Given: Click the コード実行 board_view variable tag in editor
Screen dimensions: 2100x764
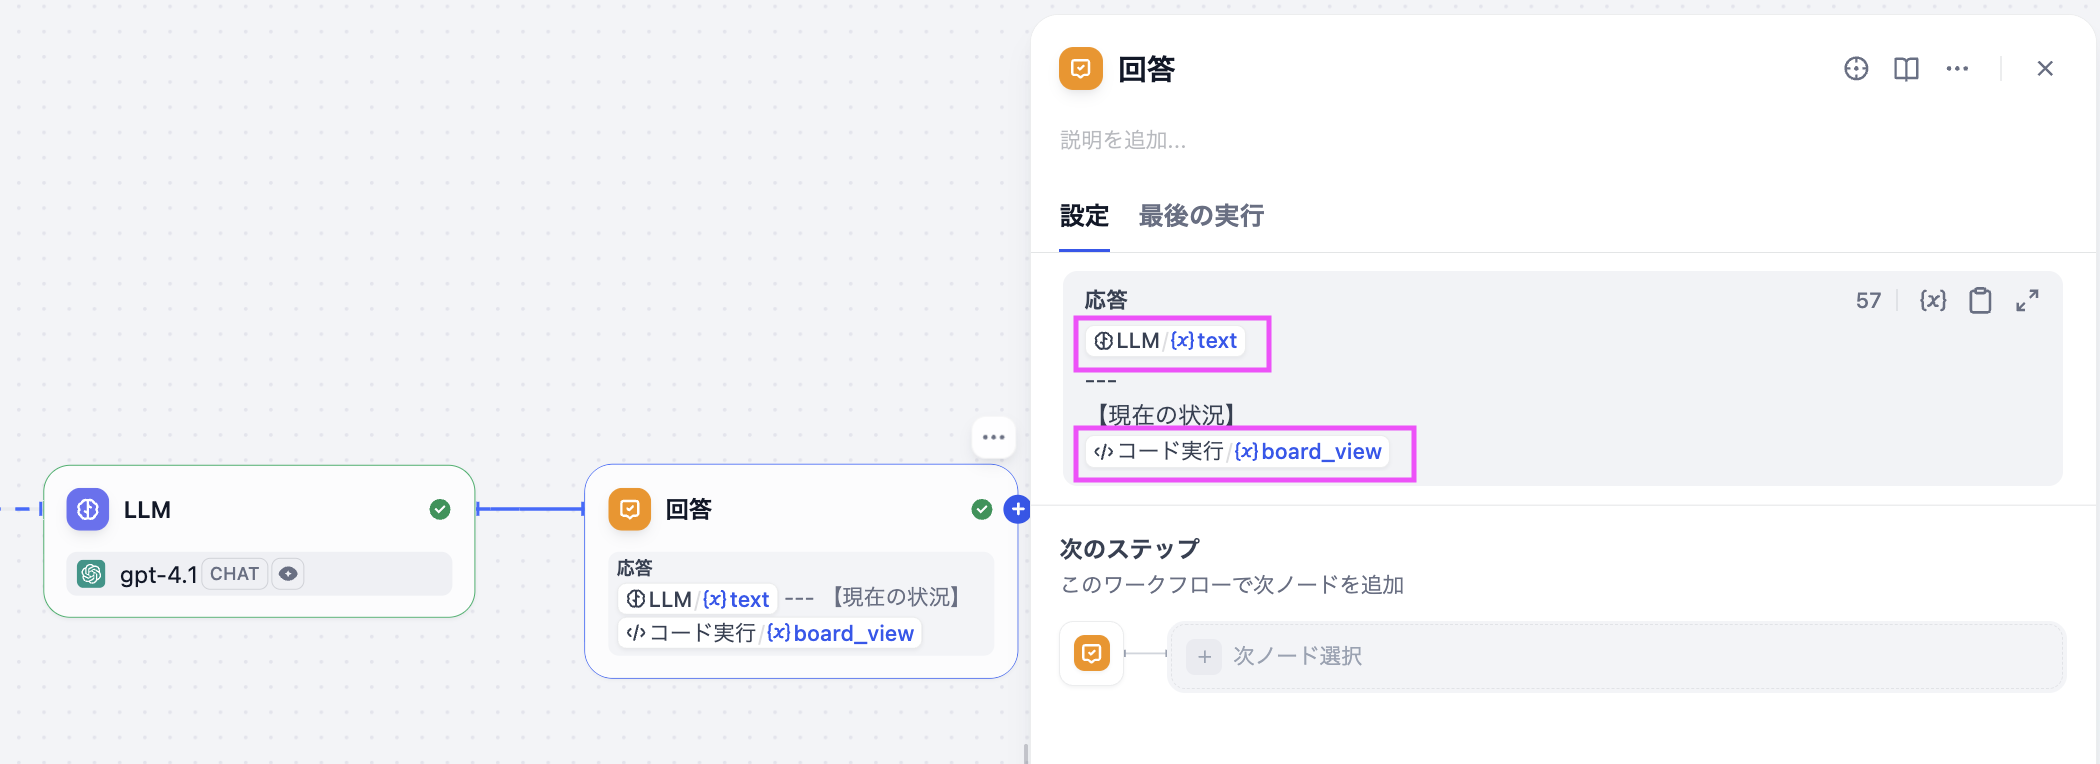Looking at the screenshot, I should tap(1238, 452).
